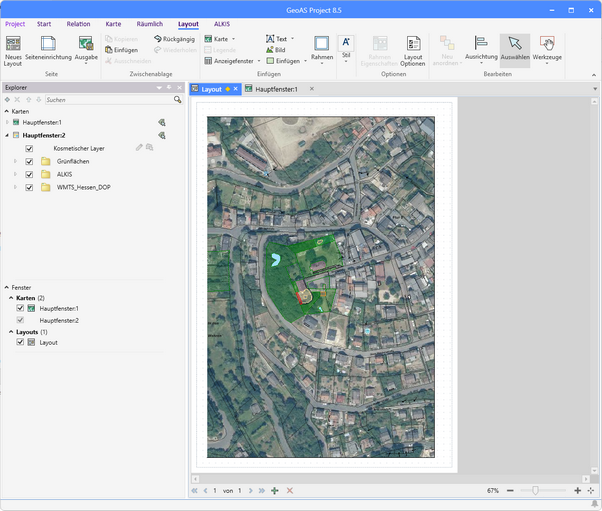Expand the WMTS_Hessen_DOP folder
Viewport: 602px width, 511px height.
click(15, 187)
